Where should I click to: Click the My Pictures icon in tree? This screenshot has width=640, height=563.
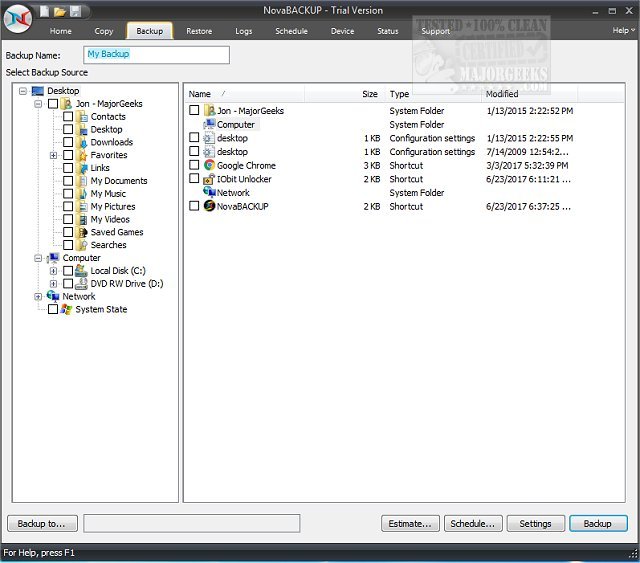[82, 207]
